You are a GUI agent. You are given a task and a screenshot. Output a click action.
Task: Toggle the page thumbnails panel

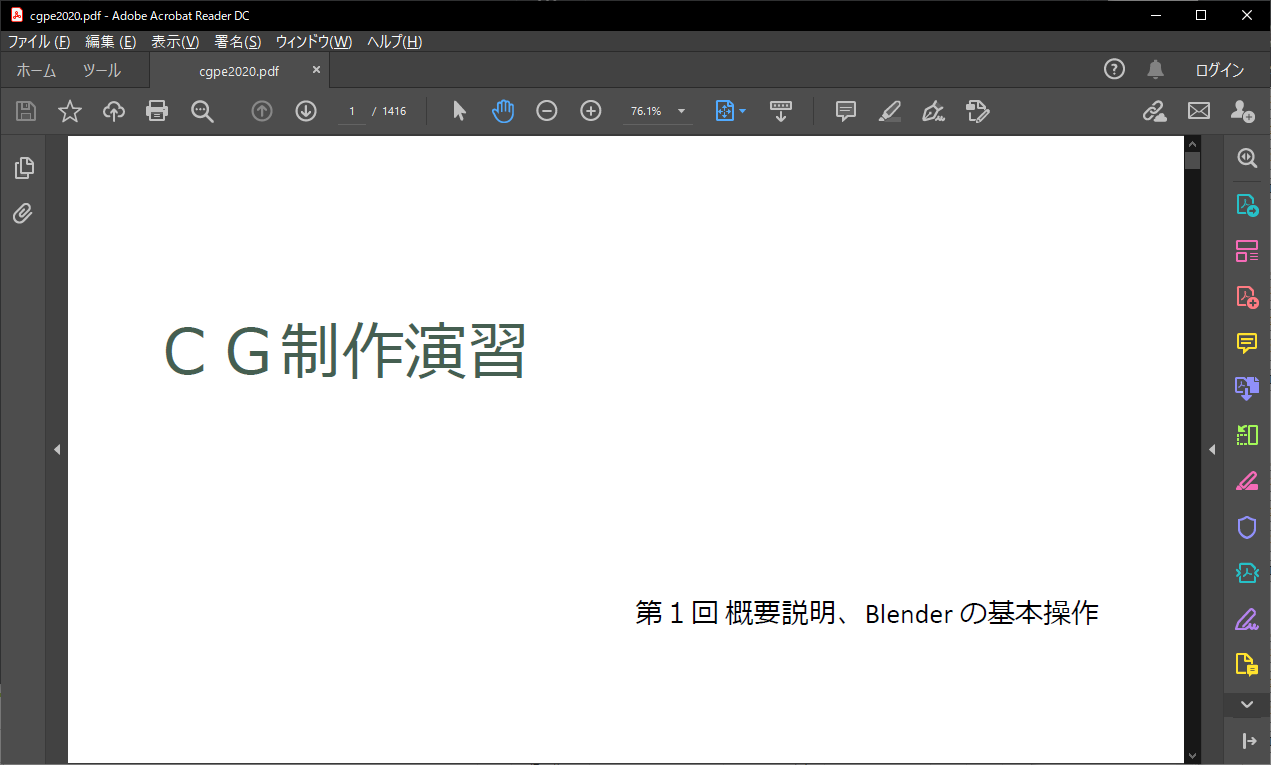tap(23, 167)
